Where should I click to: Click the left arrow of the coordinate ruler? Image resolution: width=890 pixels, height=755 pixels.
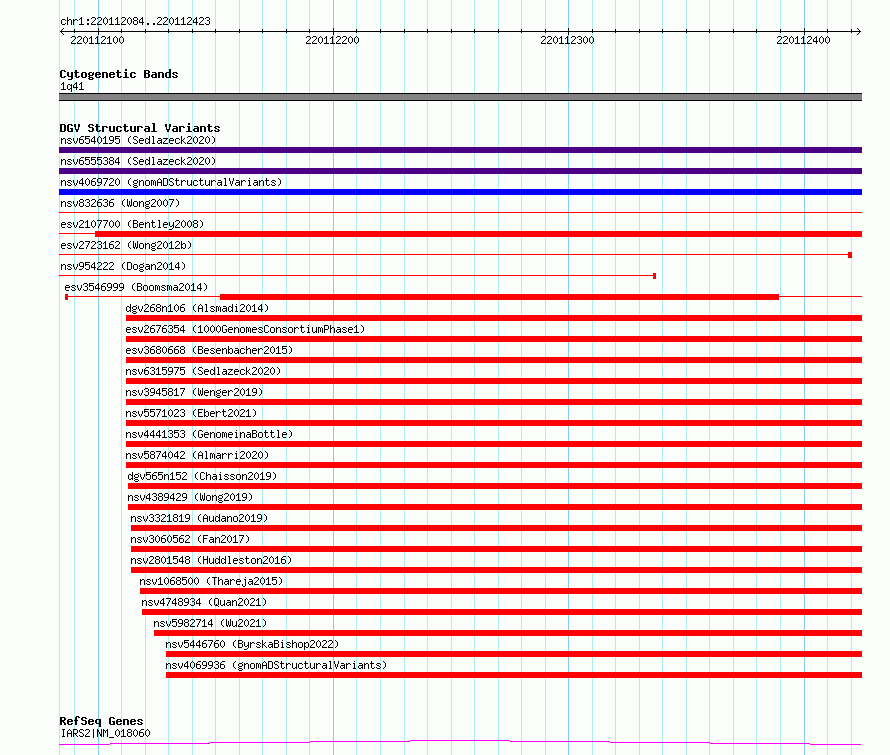(62, 32)
